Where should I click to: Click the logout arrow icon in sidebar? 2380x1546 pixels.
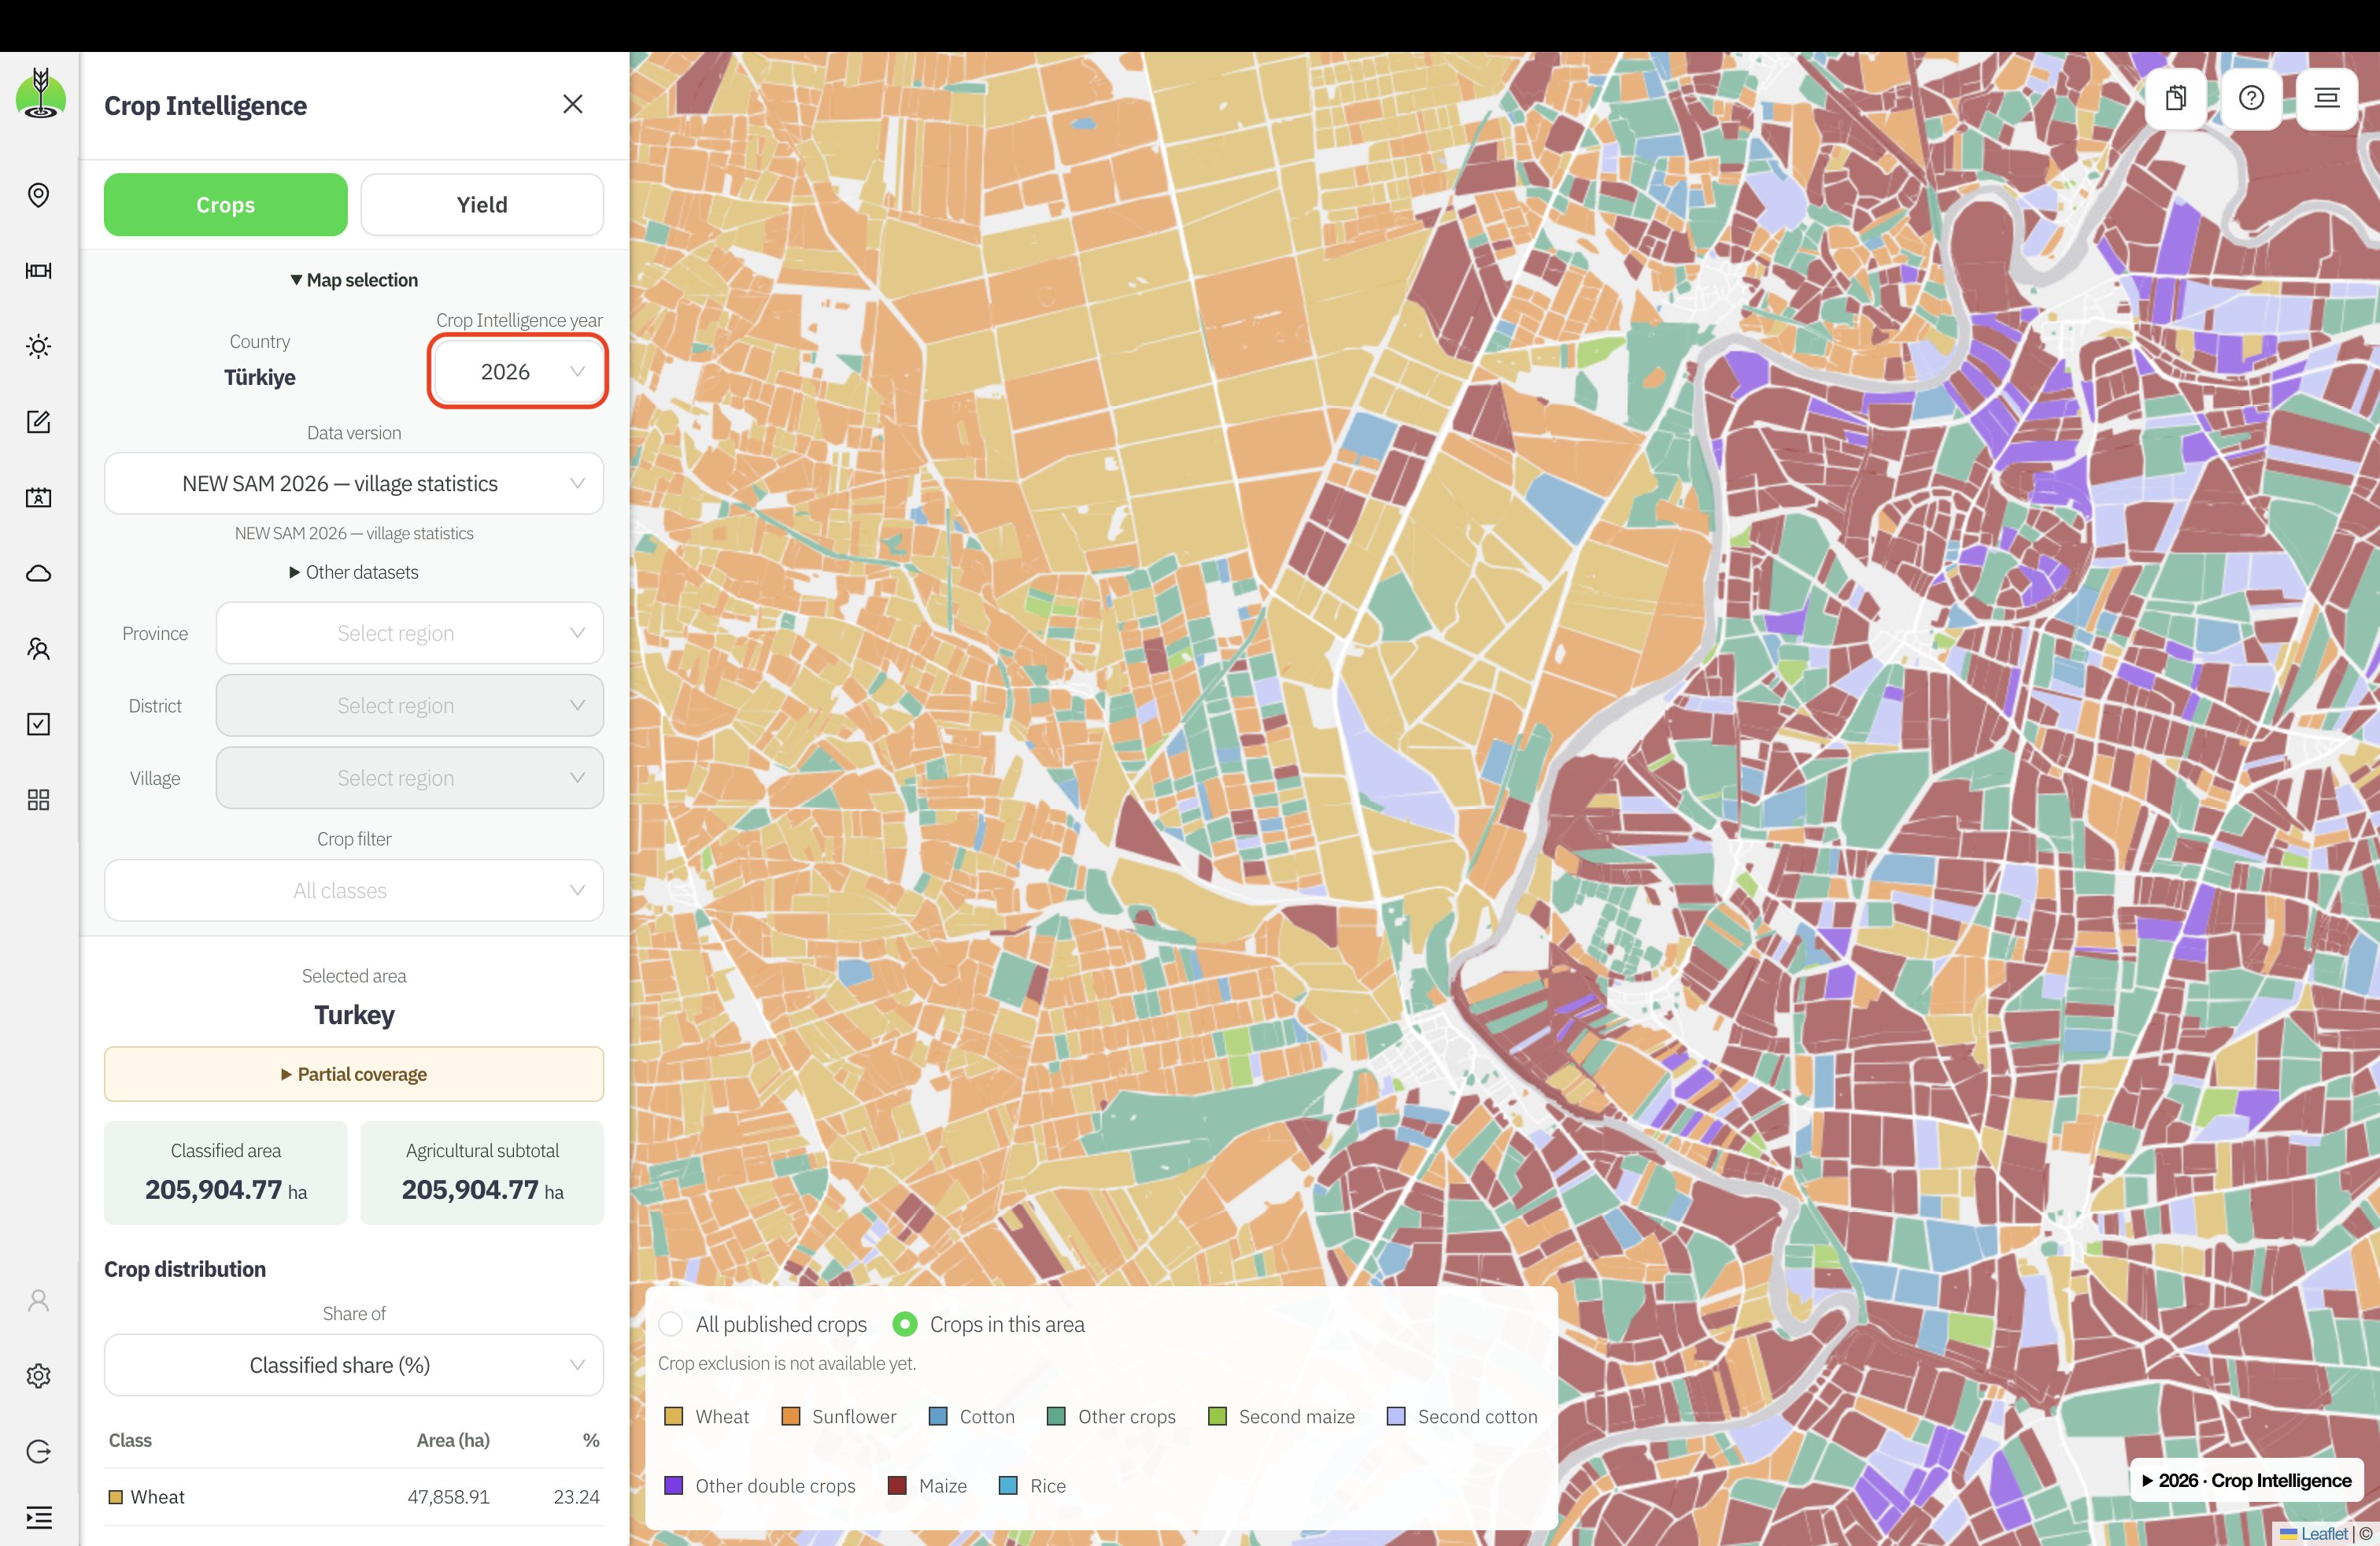pos(38,1451)
